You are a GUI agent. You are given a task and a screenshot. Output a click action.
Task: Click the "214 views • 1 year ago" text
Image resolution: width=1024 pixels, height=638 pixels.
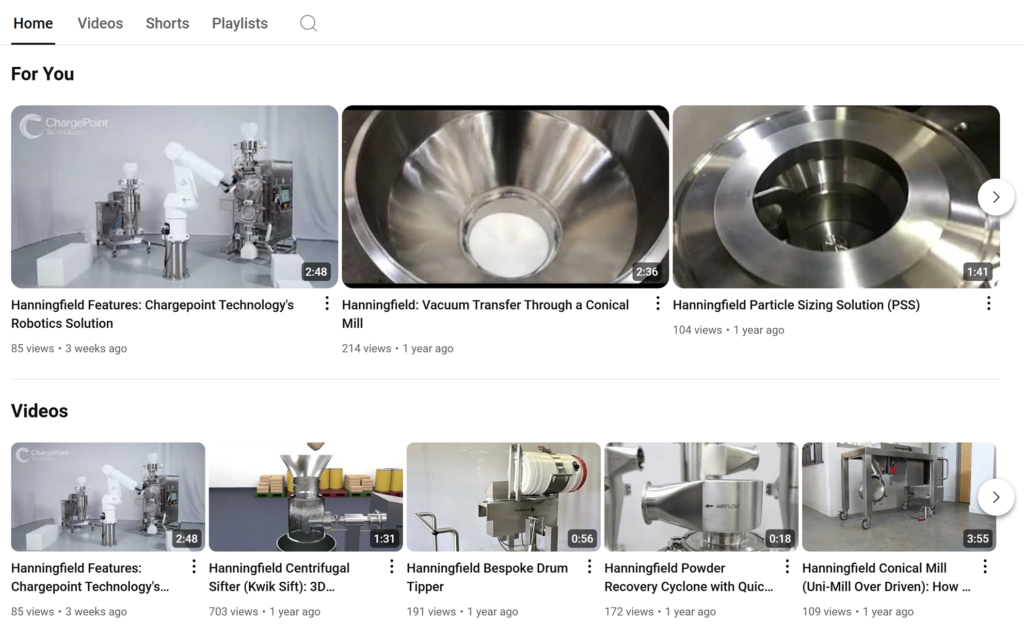398,349
